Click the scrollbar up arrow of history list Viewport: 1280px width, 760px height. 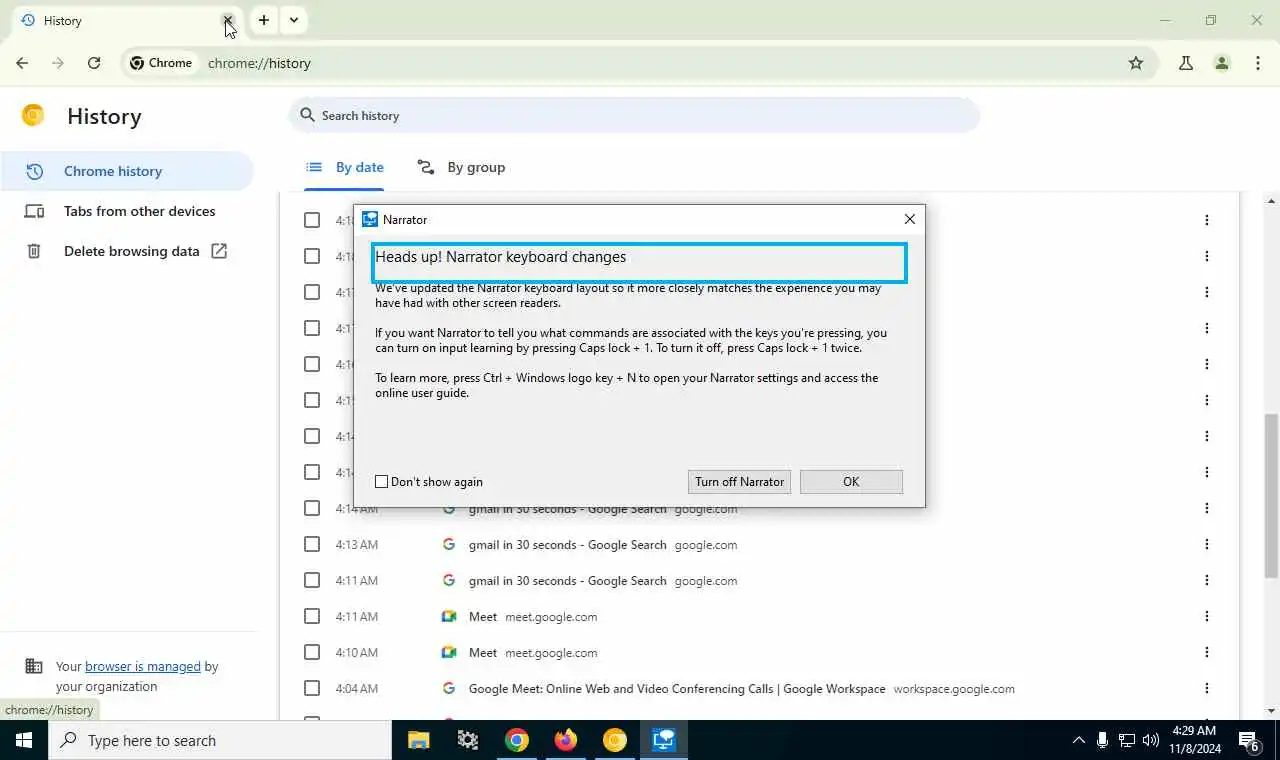(1271, 201)
